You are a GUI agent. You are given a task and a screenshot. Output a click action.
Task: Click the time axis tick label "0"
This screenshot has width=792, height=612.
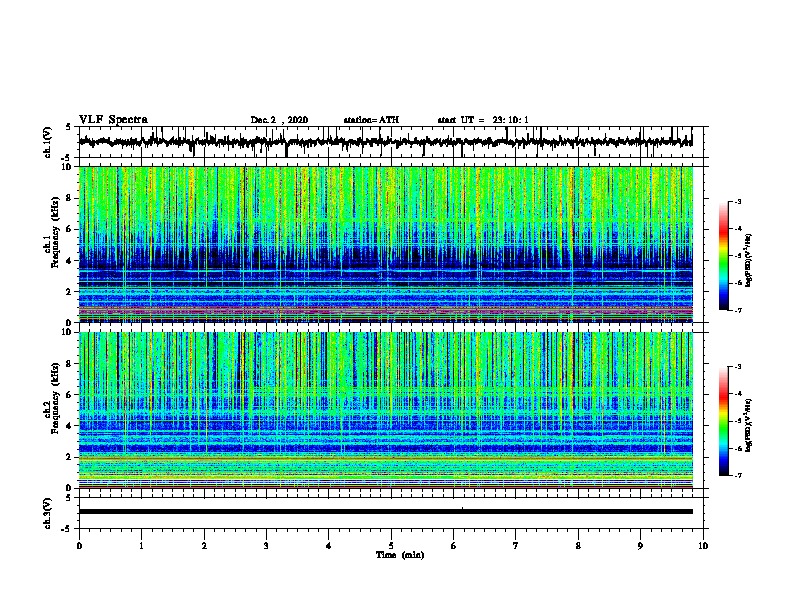79,545
